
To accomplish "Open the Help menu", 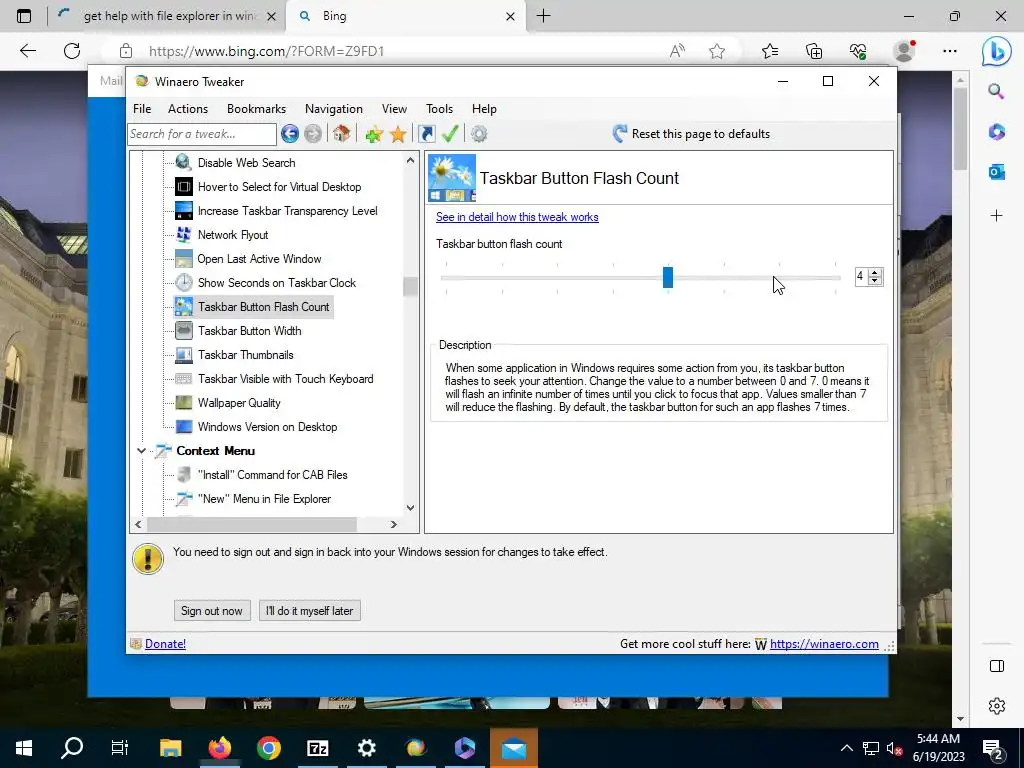I will coord(484,109).
